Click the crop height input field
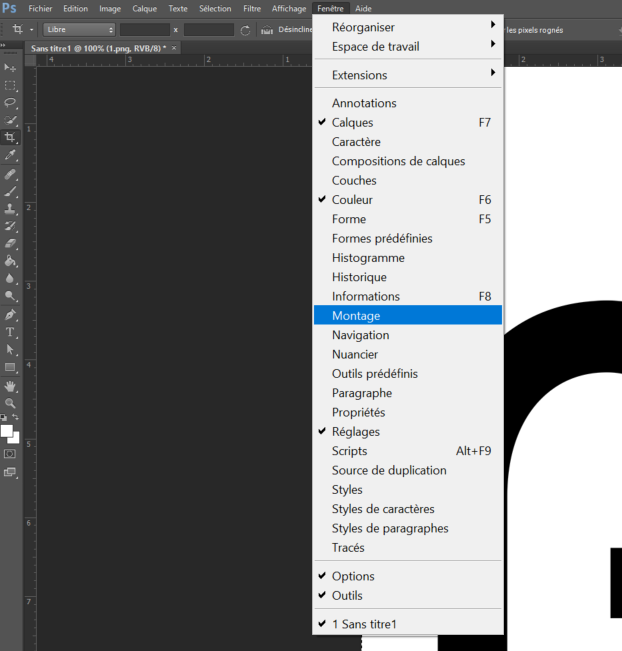The height and width of the screenshot is (651, 622). click(x=209, y=30)
